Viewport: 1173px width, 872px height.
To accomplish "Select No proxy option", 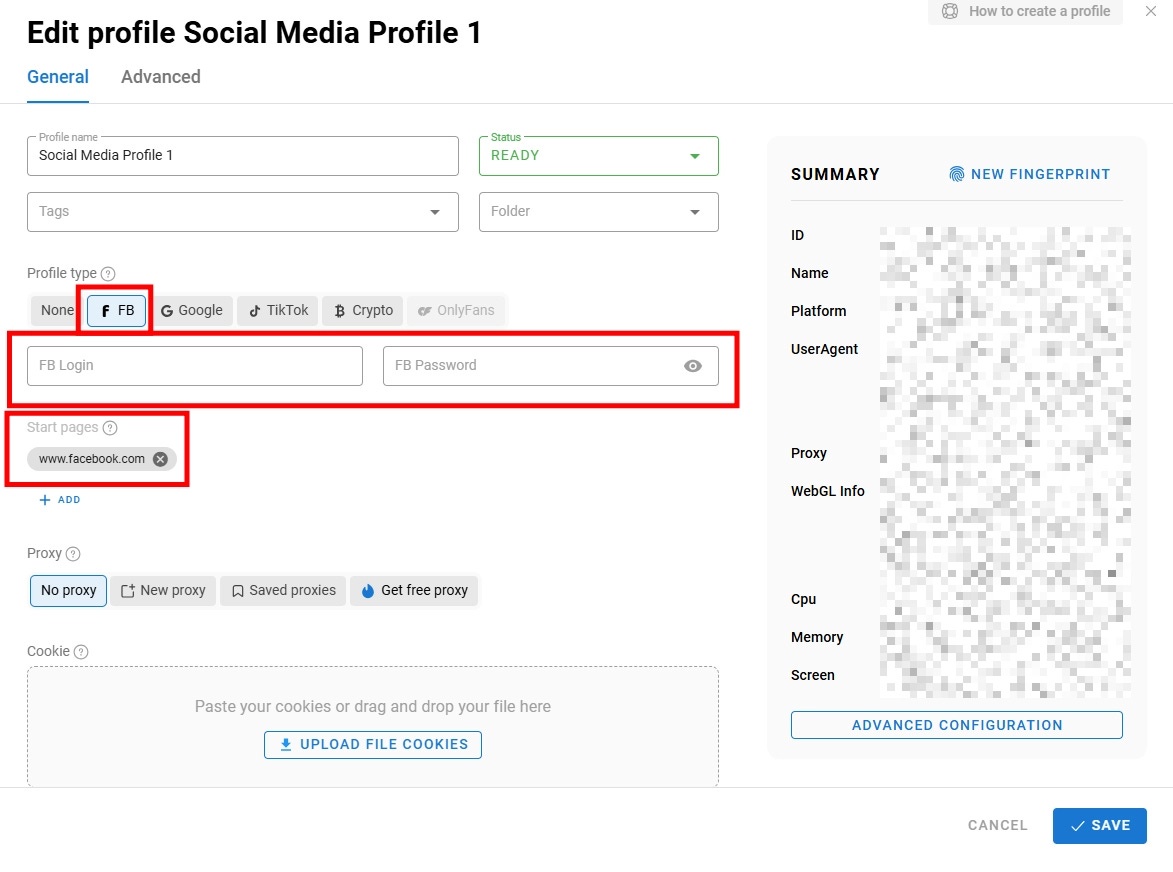I will click(x=67, y=590).
